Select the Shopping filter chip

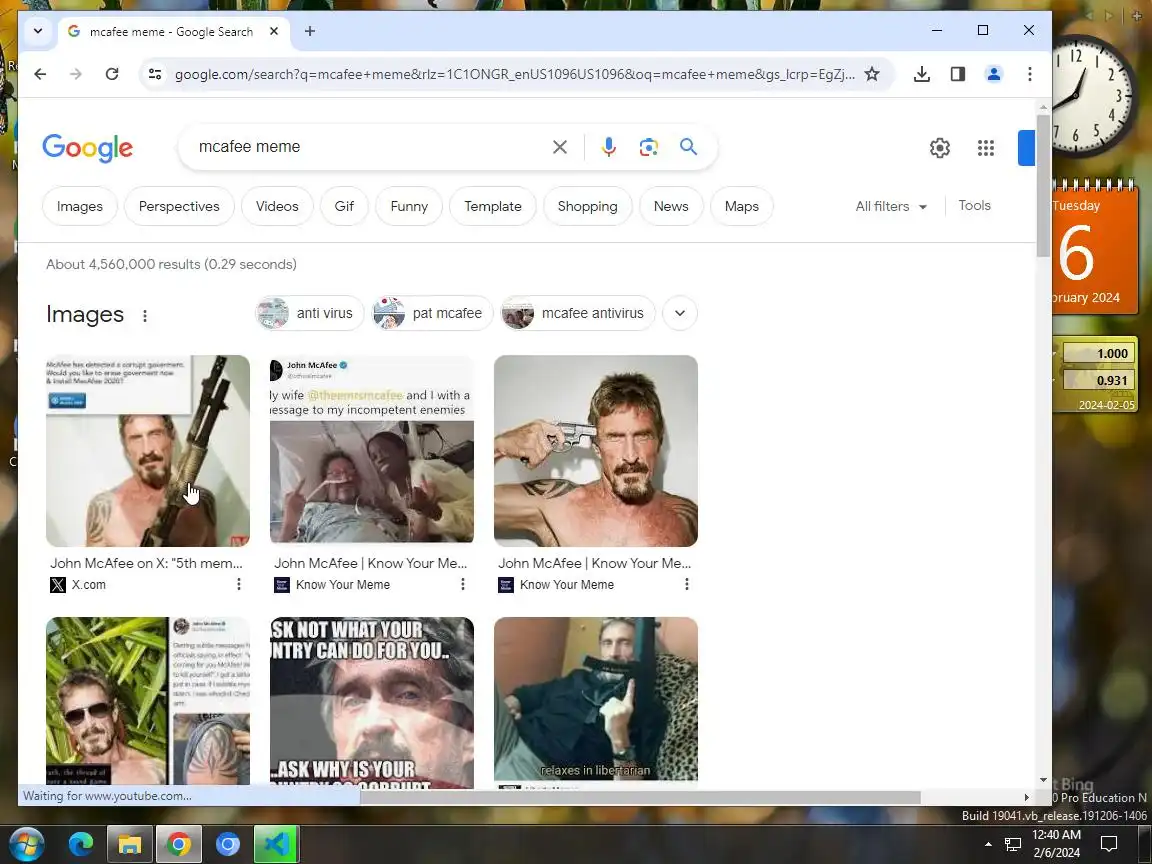tap(587, 206)
